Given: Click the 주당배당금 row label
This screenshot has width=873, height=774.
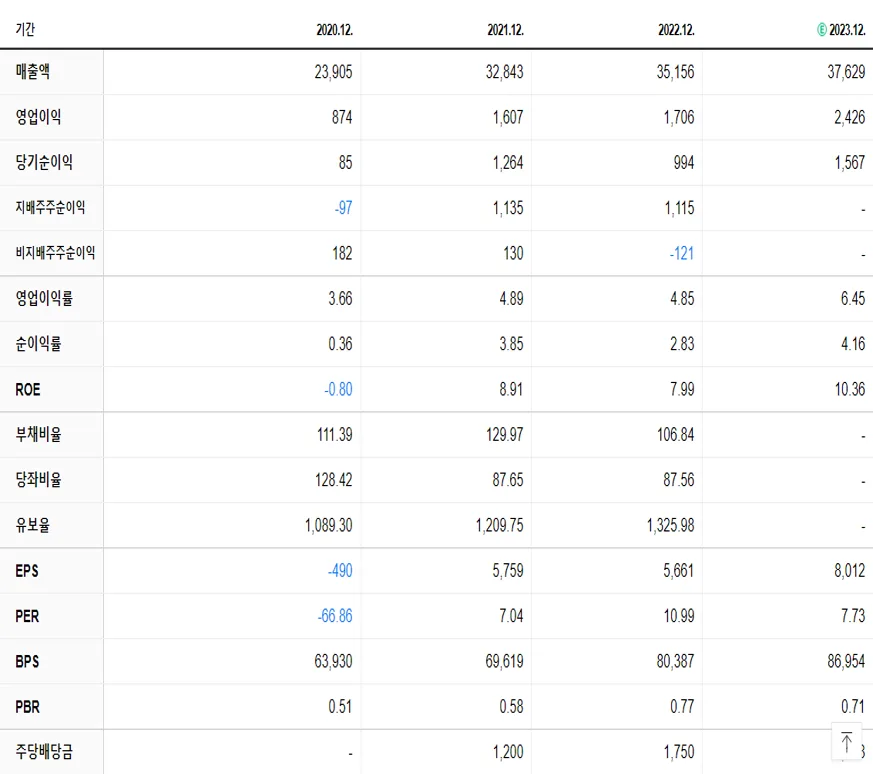Looking at the screenshot, I should (x=44, y=752).
